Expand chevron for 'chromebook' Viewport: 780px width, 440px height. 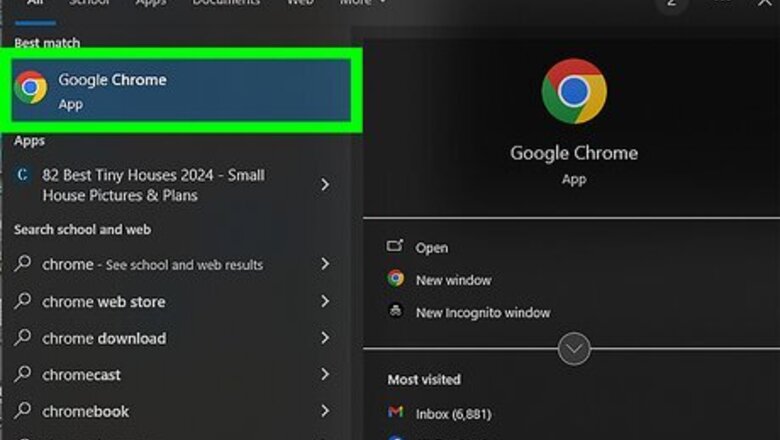[x=325, y=411]
